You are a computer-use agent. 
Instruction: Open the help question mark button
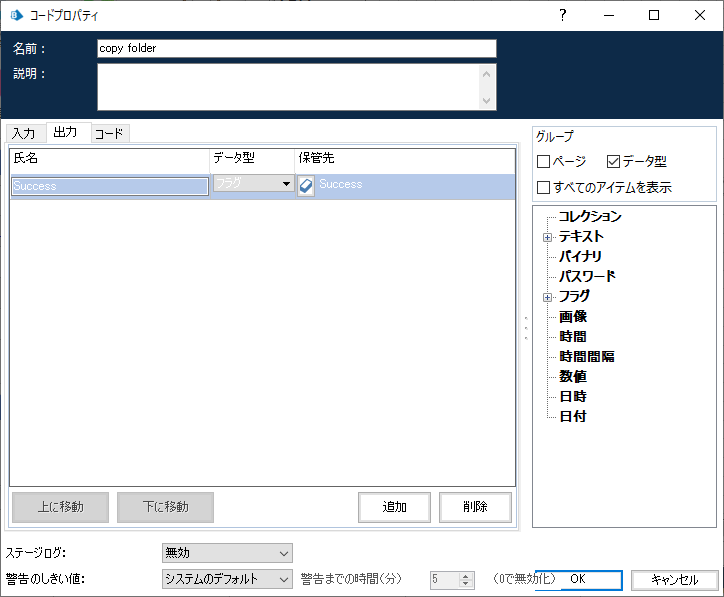[562, 15]
